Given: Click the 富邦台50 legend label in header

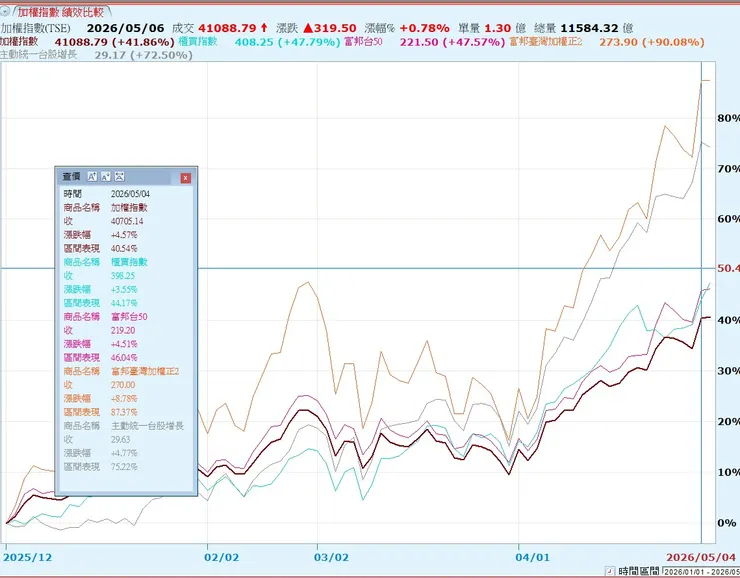Looking at the screenshot, I should pos(363,42).
